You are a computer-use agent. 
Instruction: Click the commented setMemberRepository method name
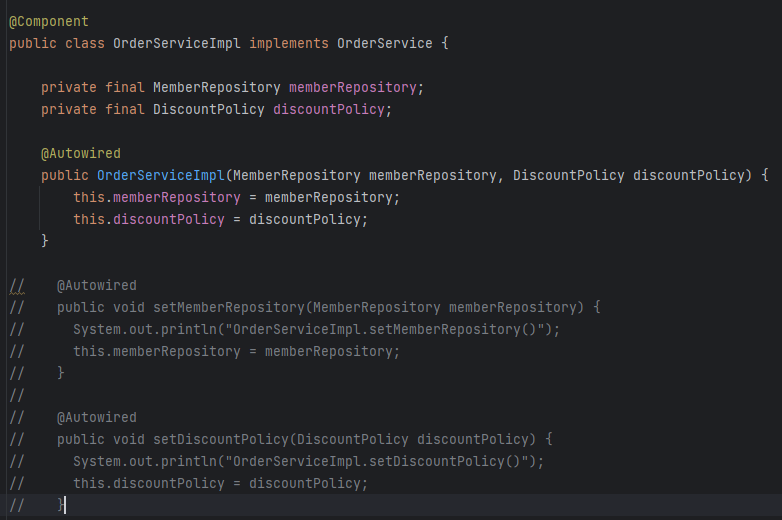pos(228,307)
